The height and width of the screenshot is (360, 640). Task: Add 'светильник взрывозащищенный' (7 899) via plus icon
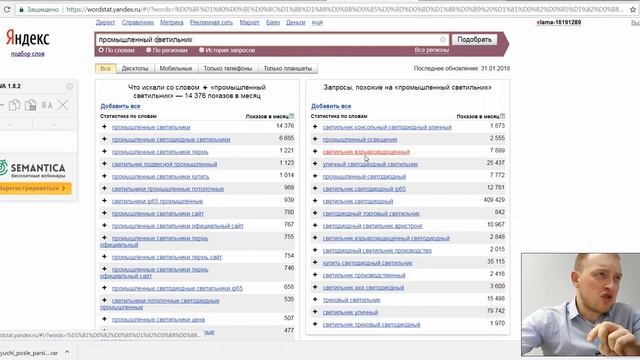[x=315, y=151]
